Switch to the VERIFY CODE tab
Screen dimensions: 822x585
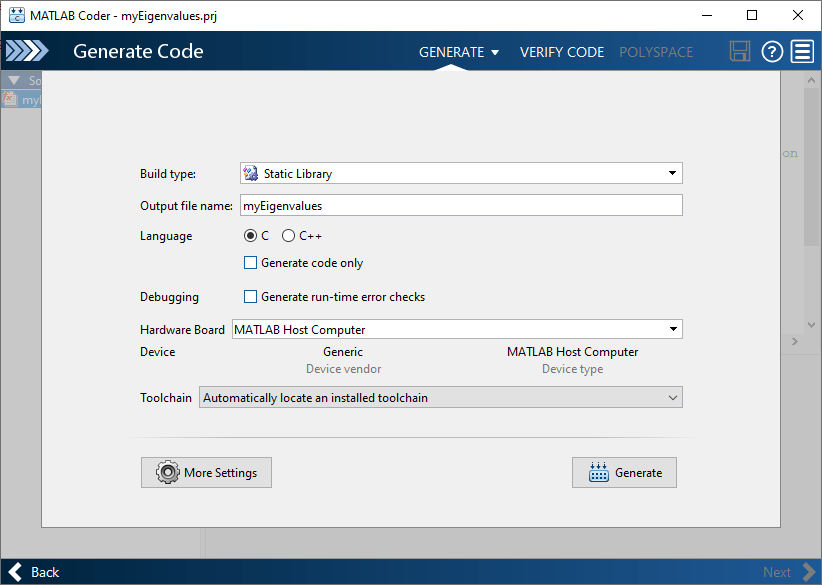562,52
